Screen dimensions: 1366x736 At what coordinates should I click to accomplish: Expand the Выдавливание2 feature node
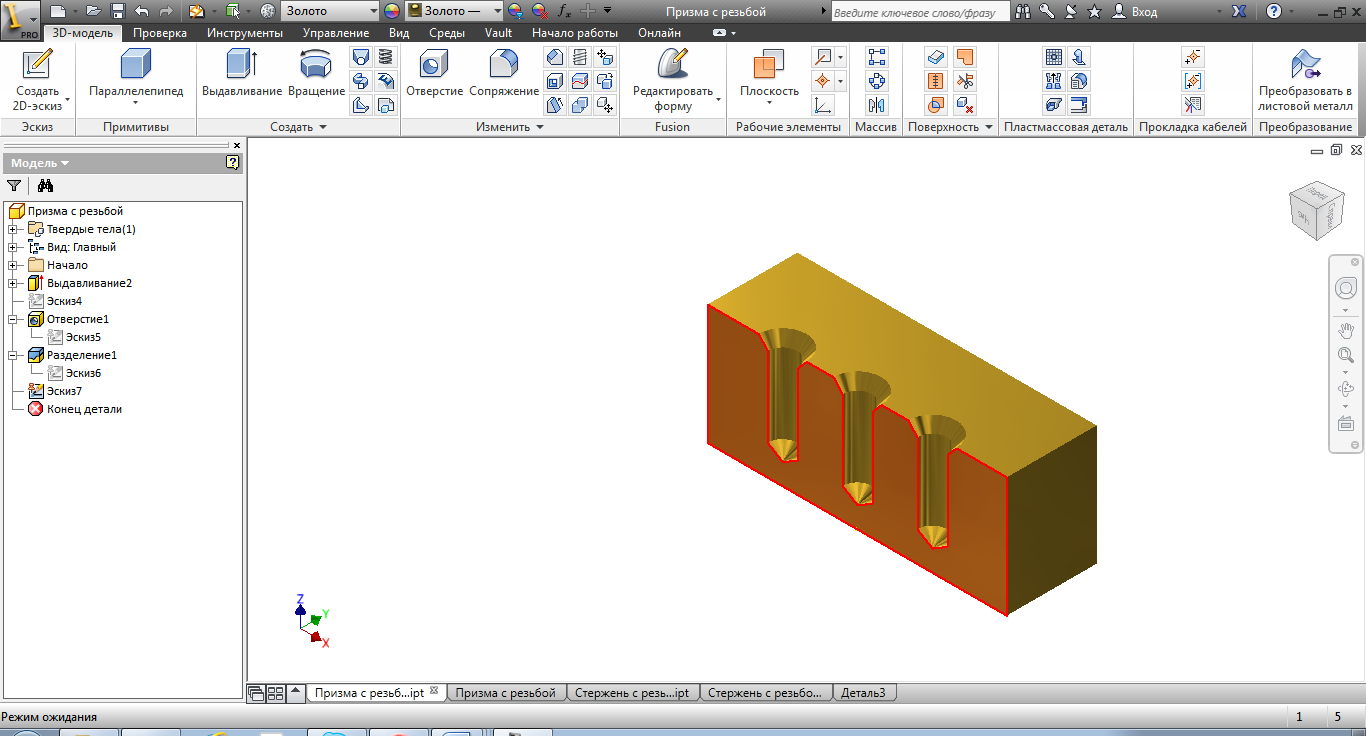[13, 283]
